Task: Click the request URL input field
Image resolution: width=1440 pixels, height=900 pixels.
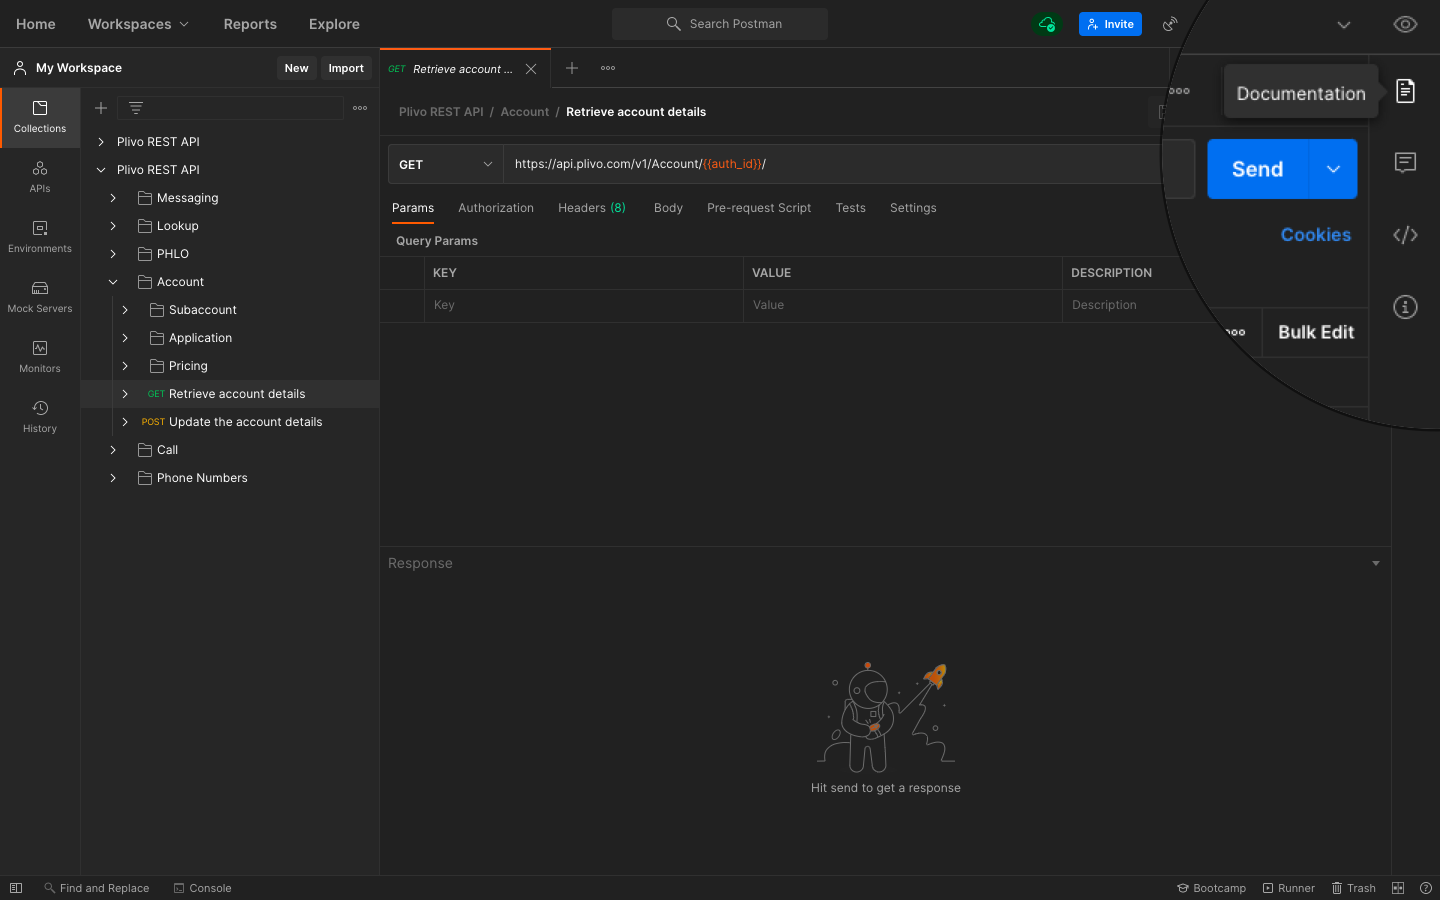Action: coord(830,164)
